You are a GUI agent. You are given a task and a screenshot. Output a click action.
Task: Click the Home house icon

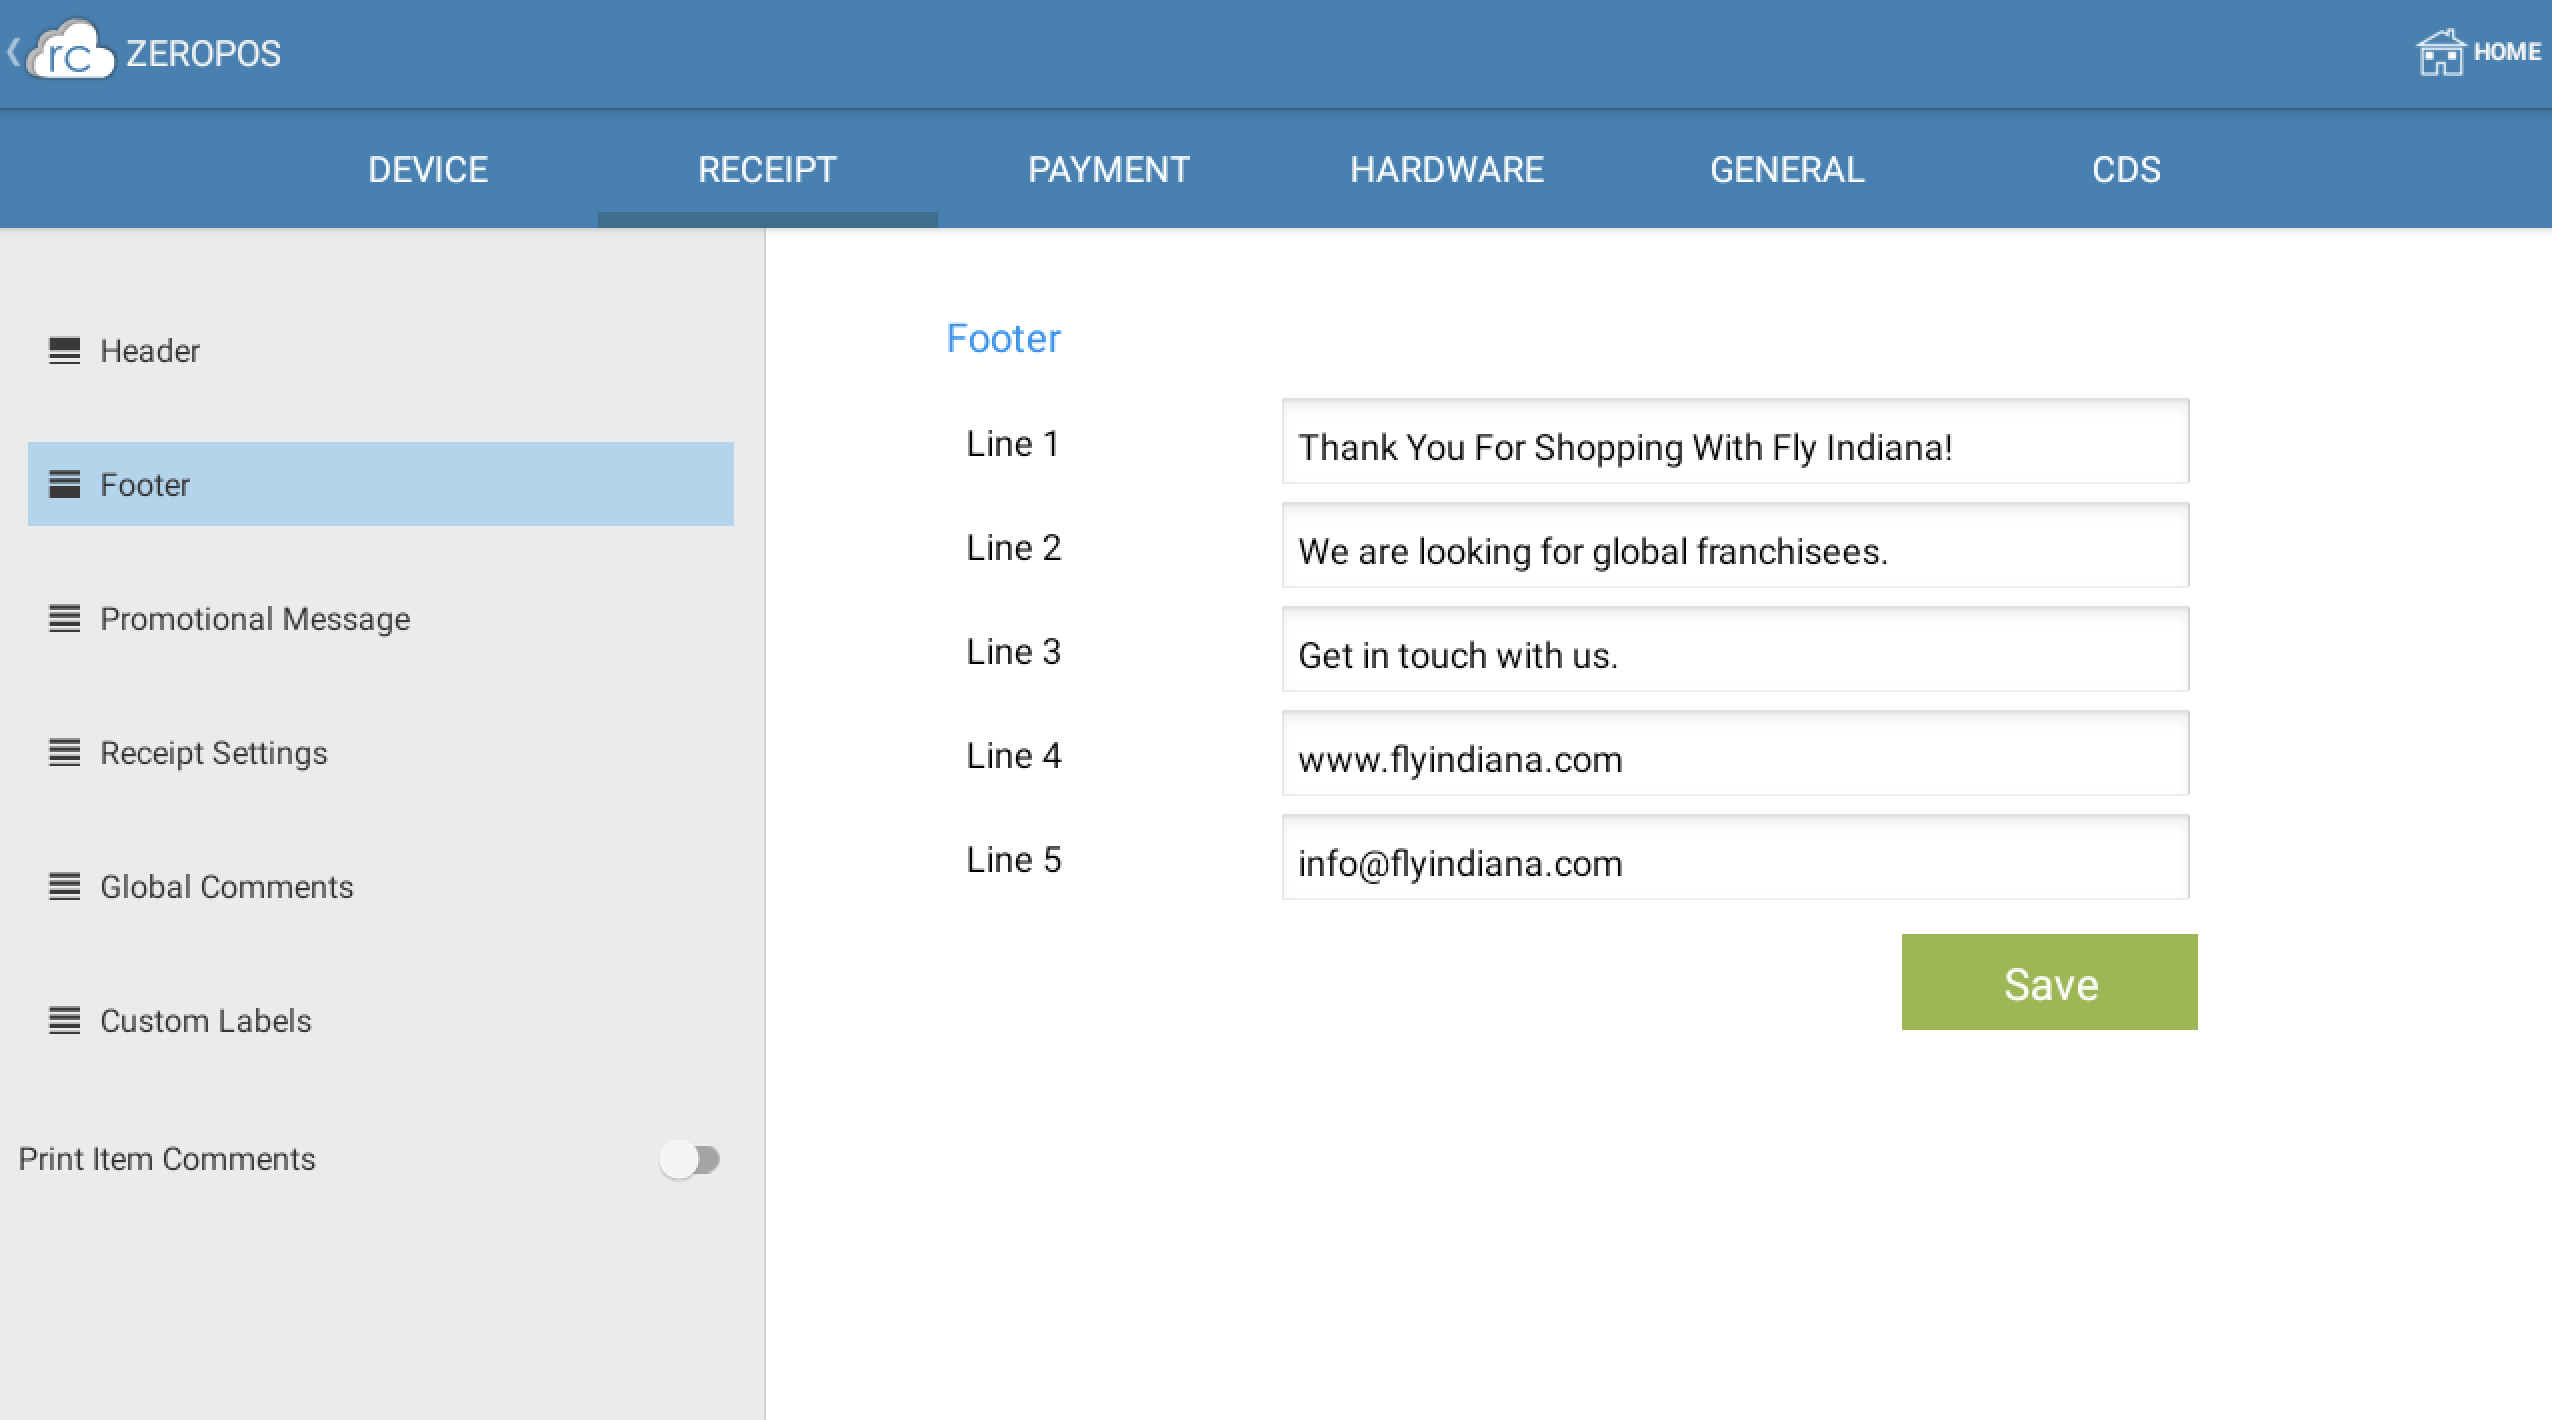click(2440, 52)
